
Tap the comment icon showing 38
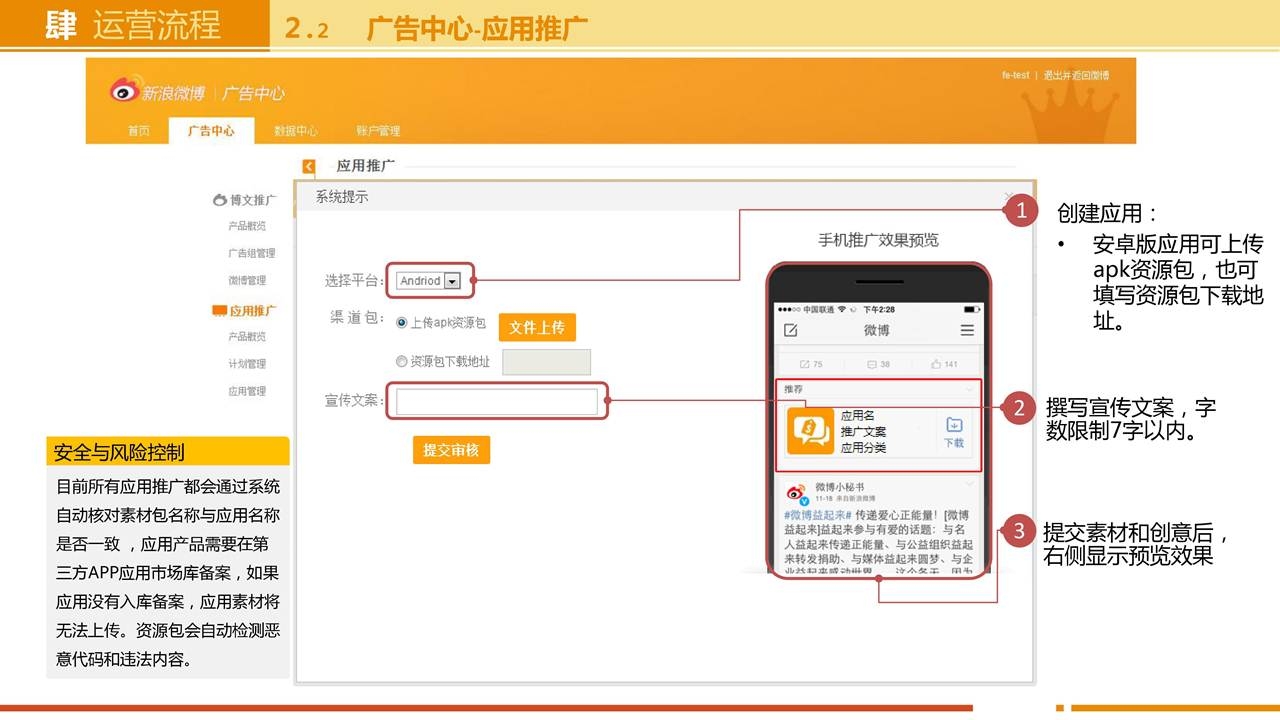pyautogui.click(x=877, y=364)
